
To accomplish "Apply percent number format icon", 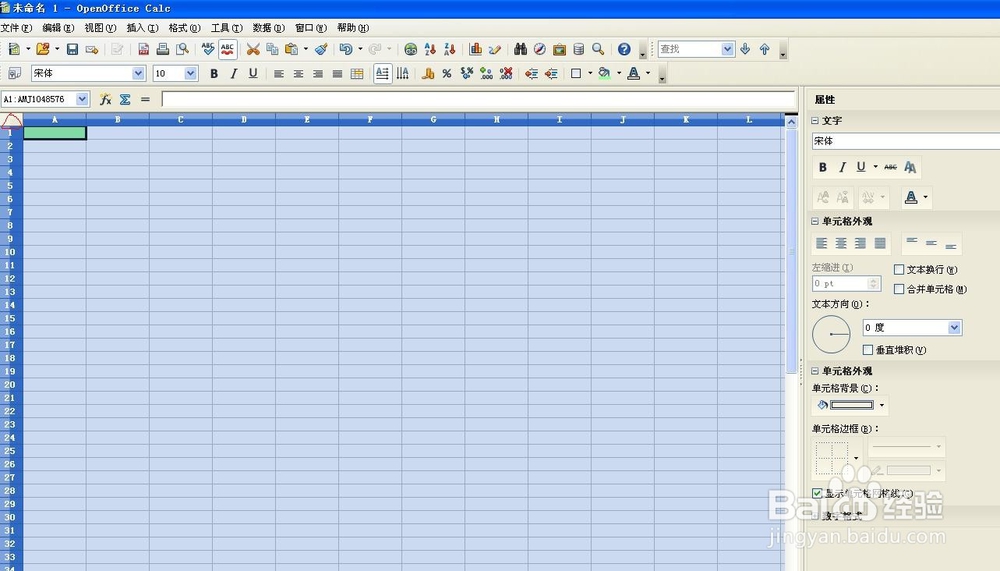I will click(x=447, y=73).
